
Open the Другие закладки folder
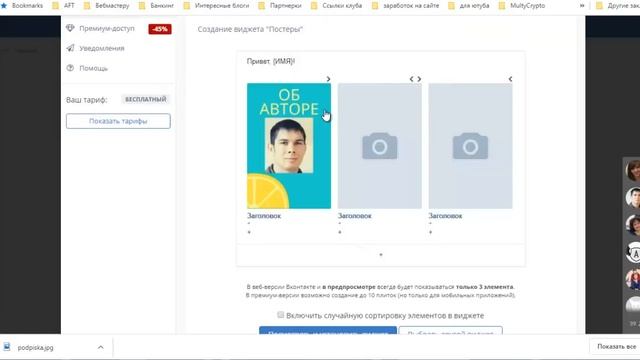click(x=618, y=6)
